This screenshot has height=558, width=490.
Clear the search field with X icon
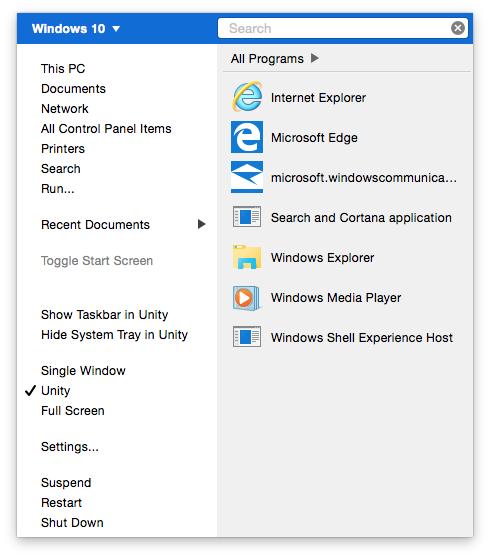(x=458, y=28)
